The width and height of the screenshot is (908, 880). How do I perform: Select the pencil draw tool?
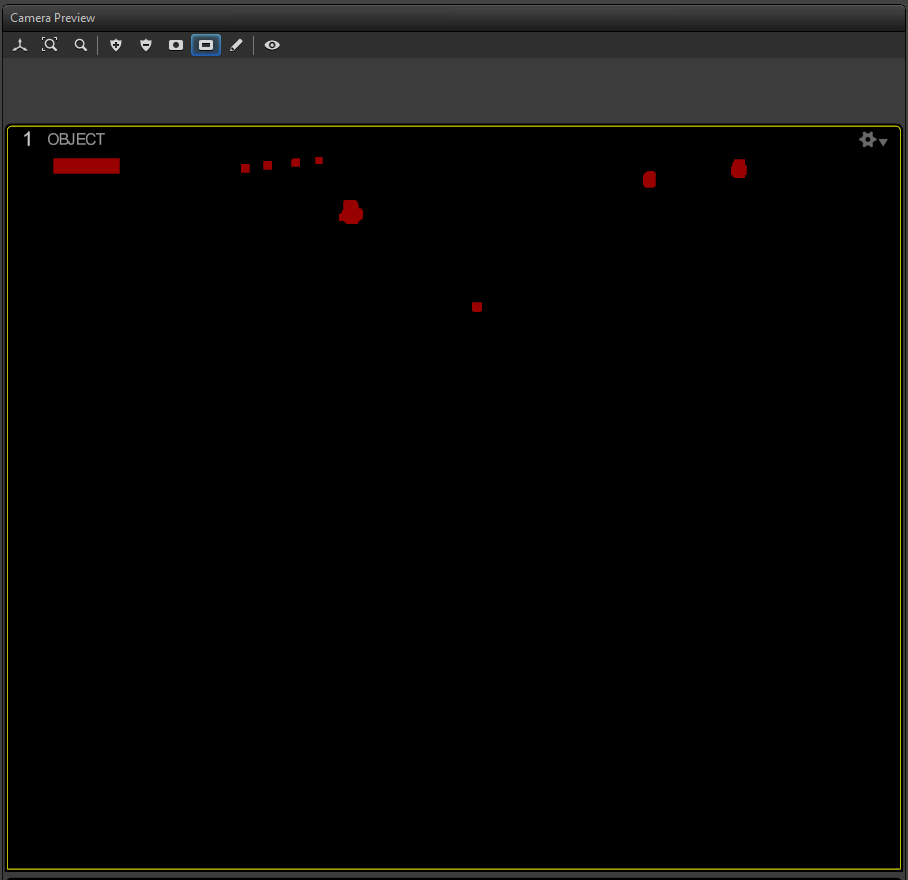(236, 45)
